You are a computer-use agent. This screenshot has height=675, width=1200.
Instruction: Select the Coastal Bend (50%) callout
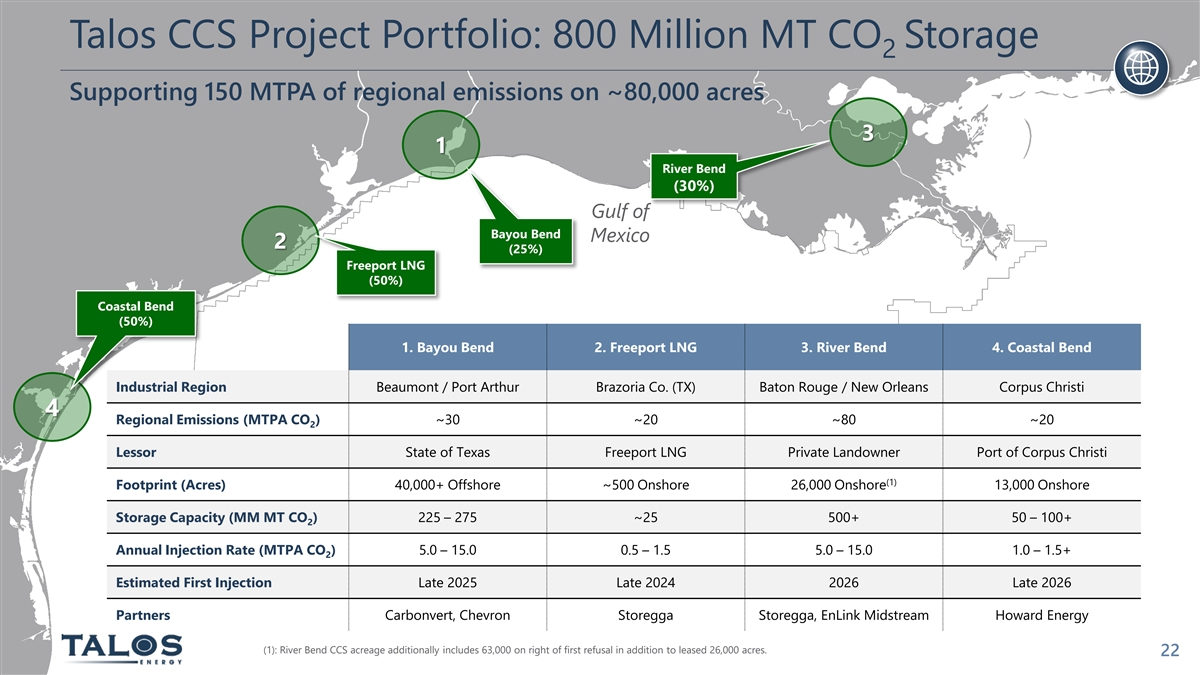pos(135,314)
